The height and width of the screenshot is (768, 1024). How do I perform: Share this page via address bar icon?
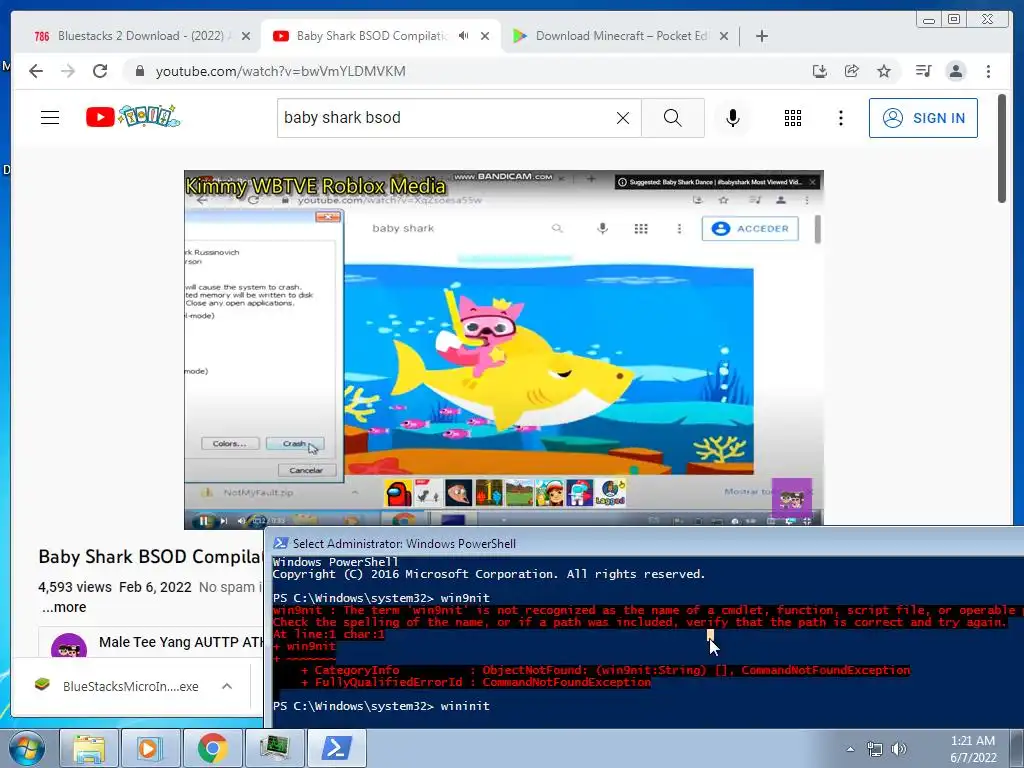[852, 71]
